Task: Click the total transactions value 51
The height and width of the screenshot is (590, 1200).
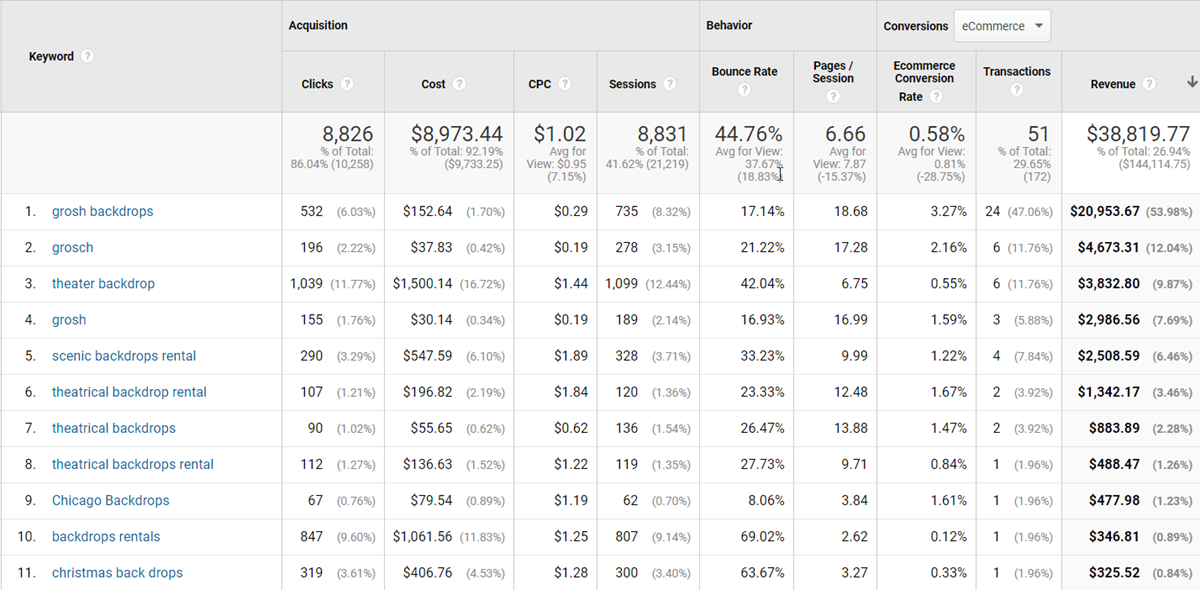Action: click(x=1039, y=134)
